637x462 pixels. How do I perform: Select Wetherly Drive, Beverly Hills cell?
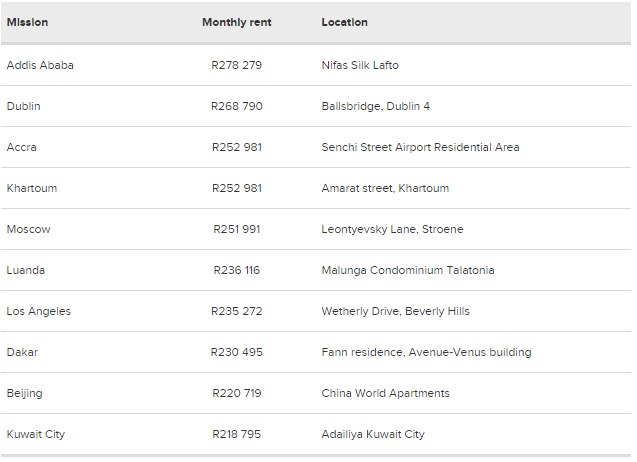[395, 311]
